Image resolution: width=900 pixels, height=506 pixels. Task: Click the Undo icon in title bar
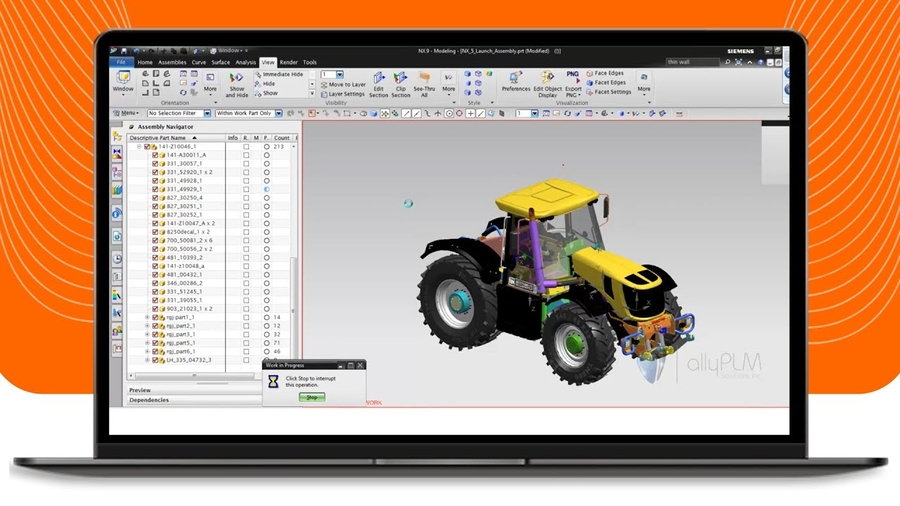pos(135,51)
